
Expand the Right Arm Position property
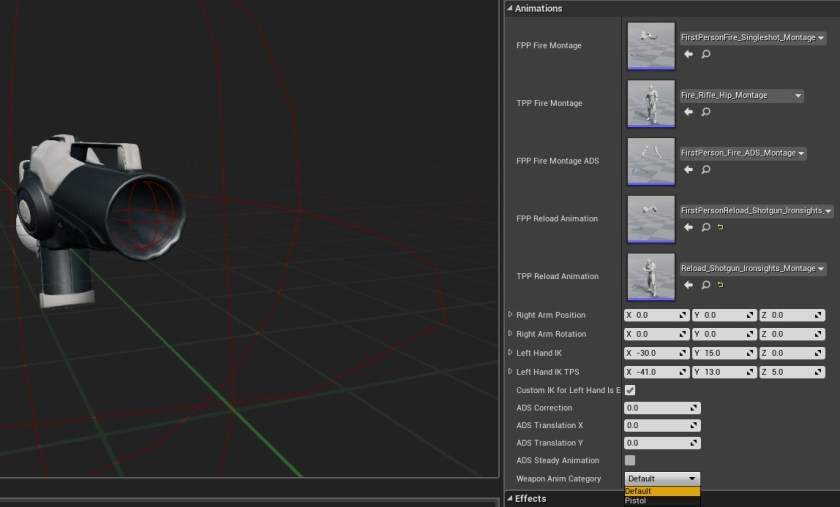pyautogui.click(x=510, y=315)
